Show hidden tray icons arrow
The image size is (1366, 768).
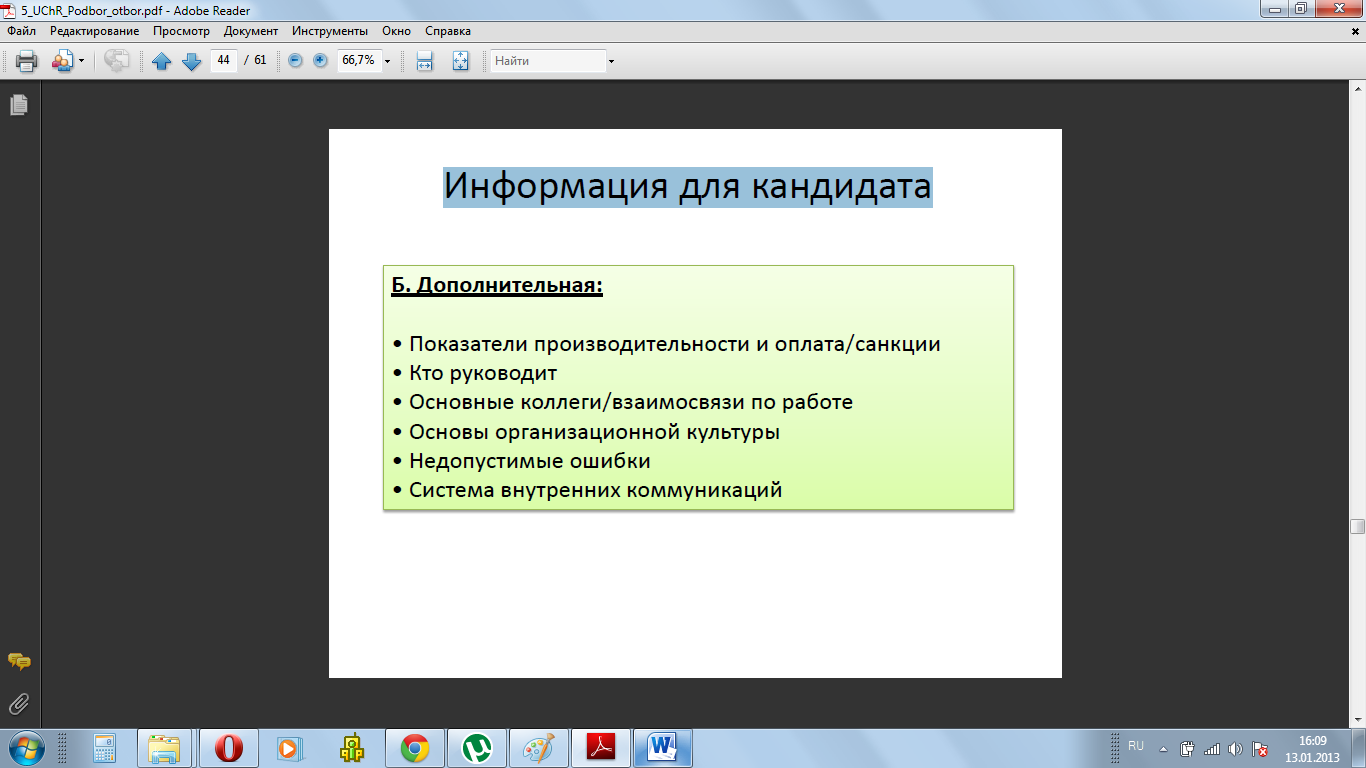tap(1163, 748)
